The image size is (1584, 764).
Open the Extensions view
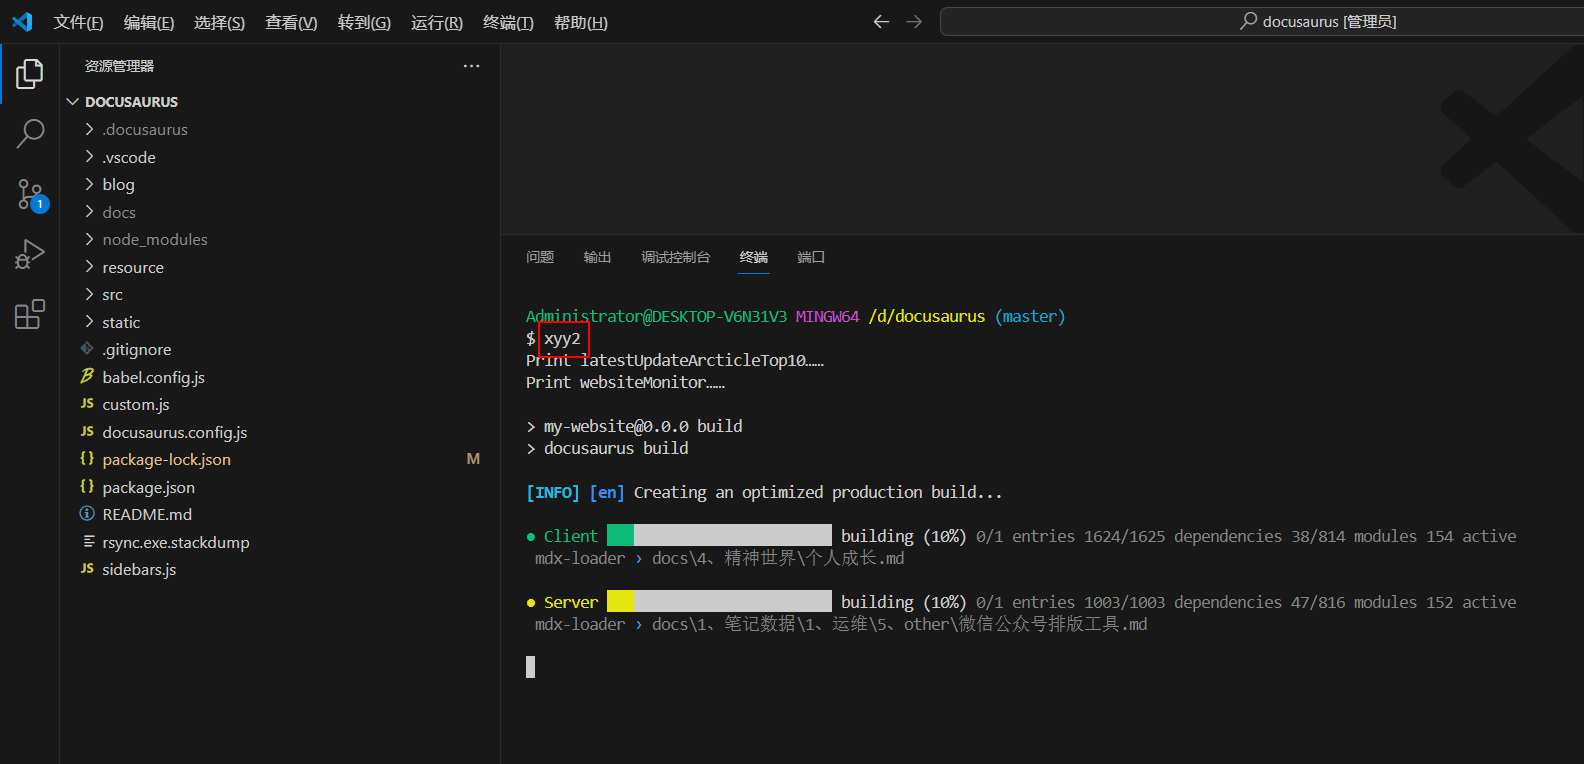[30, 314]
